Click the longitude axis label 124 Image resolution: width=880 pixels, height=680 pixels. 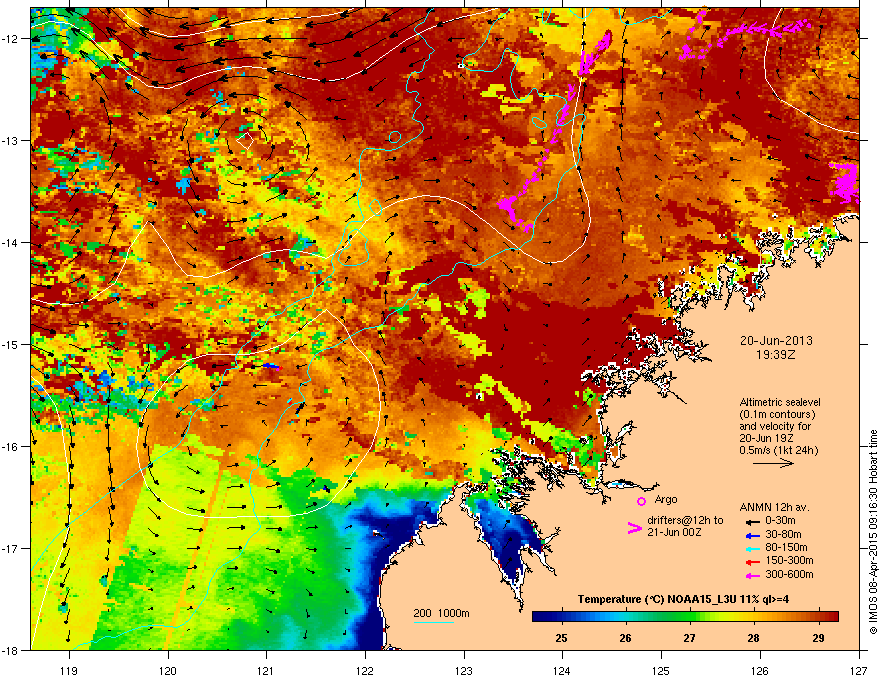click(x=562, y=670)
